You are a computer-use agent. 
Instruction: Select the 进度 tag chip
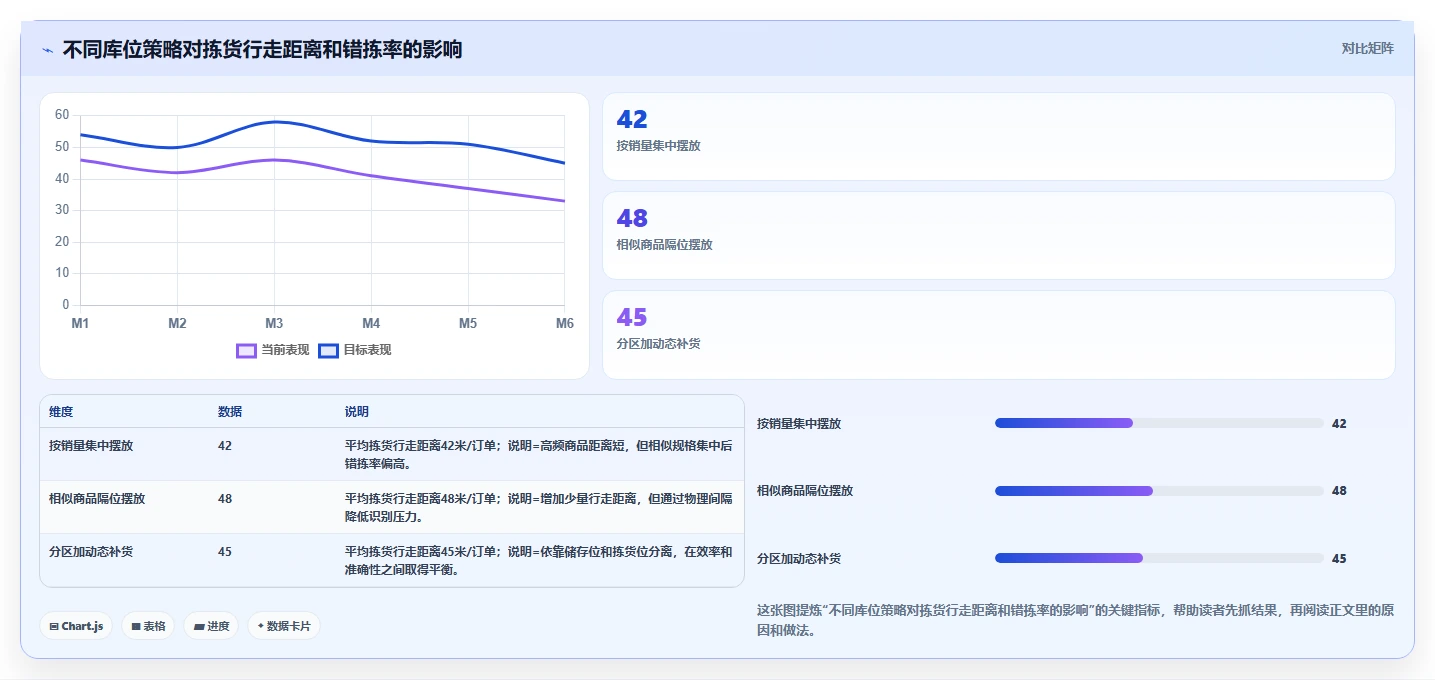click(211, 626)
